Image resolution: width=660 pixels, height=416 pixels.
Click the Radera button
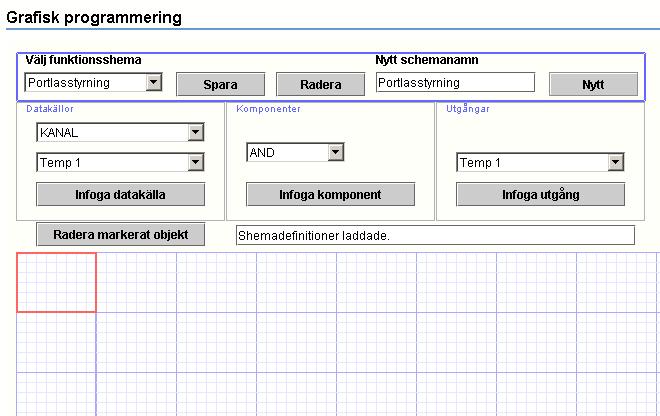coord(320,84)
